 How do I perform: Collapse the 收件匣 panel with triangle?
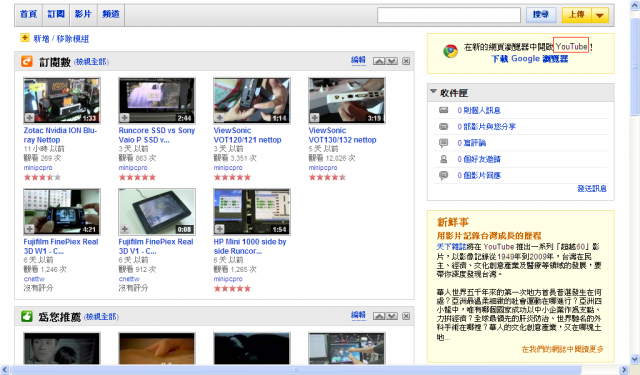point(433,92)
